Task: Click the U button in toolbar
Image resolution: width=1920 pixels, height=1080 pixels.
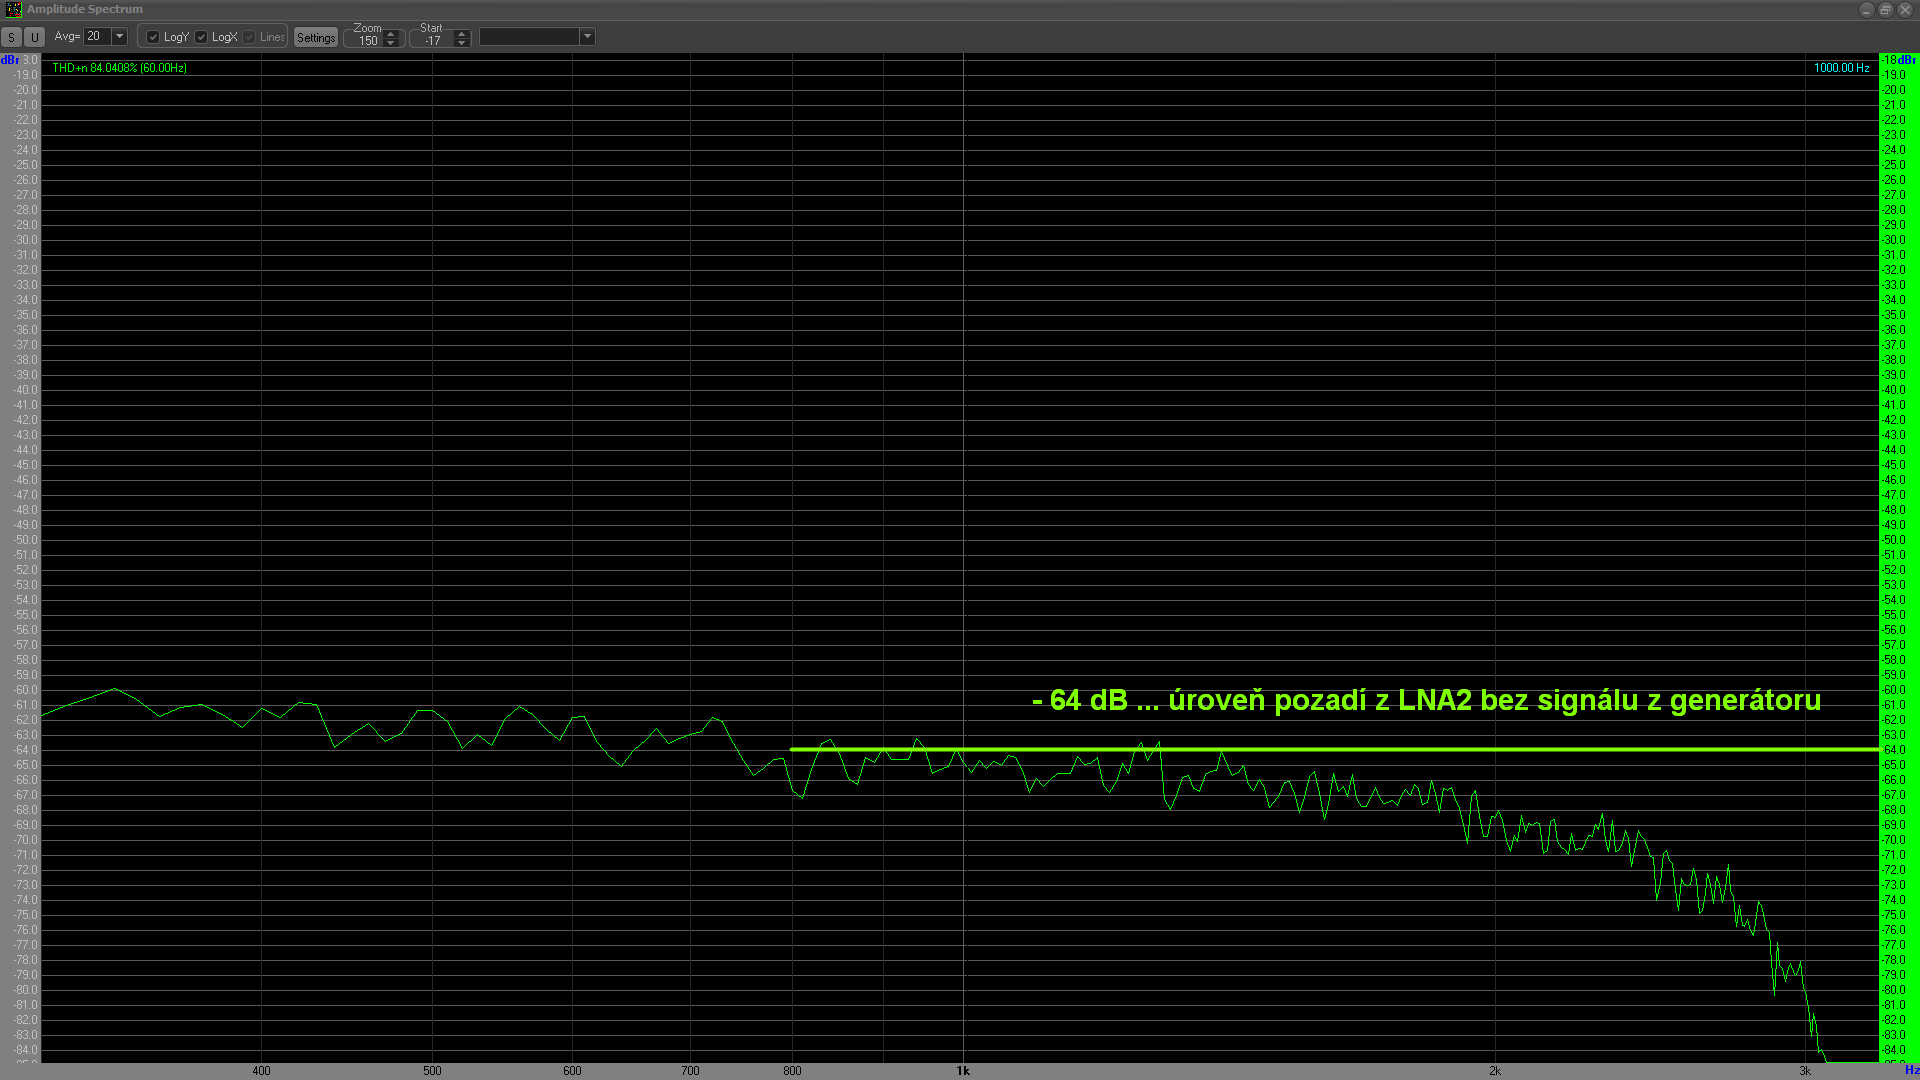Action: [34, 38]
